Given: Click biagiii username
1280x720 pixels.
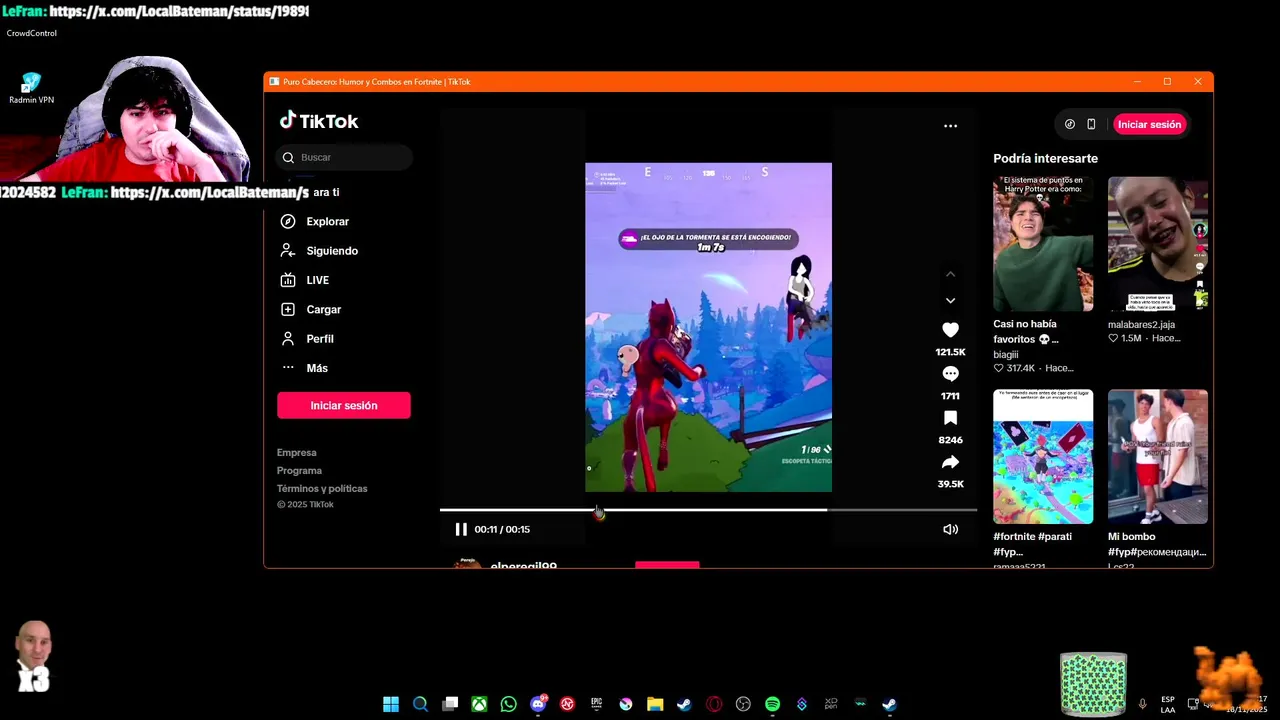Looking at the screenshot, I should coord(1006,354).
